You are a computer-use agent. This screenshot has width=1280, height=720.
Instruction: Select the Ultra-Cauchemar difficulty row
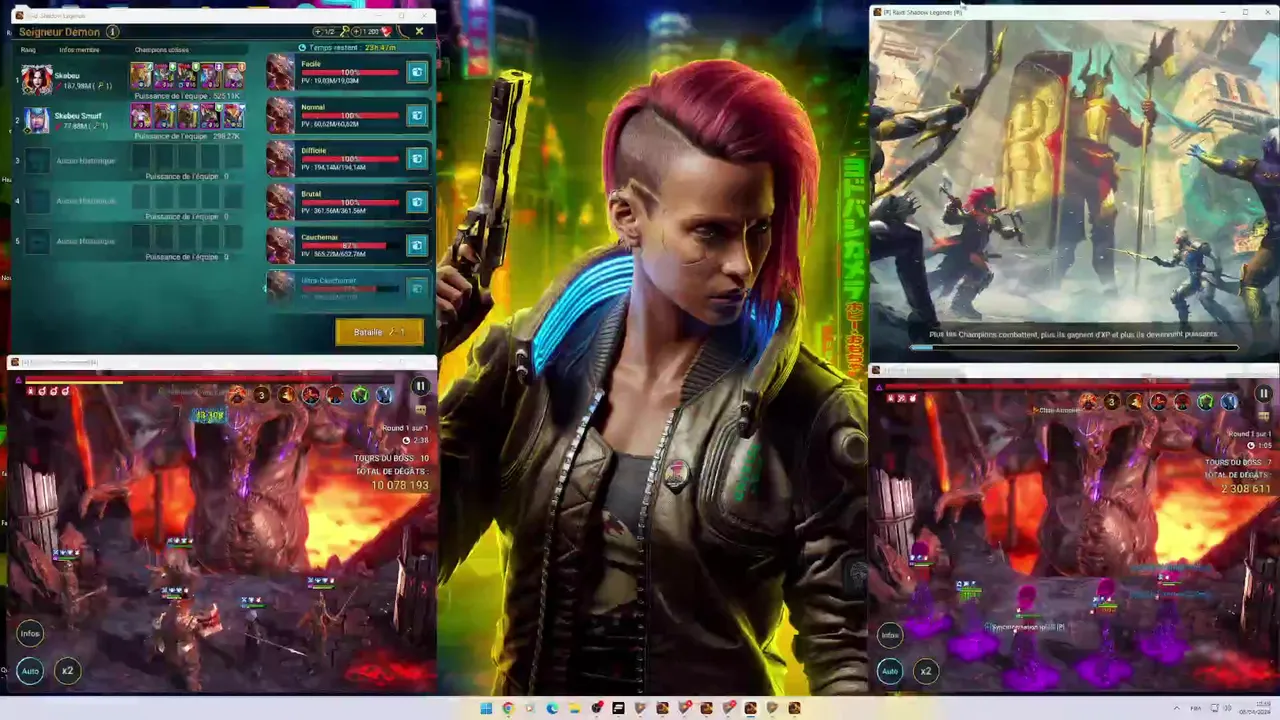click(x=348, y=288)
